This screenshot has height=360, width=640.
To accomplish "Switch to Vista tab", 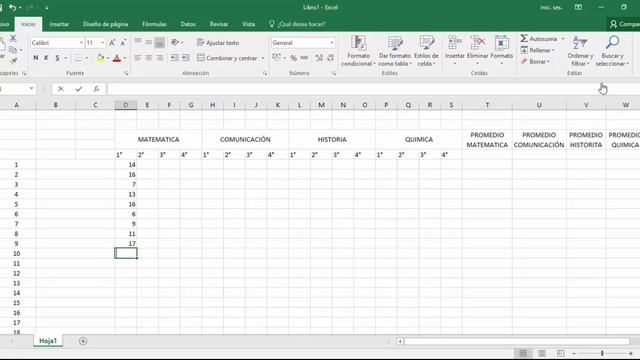I will 249,24.
